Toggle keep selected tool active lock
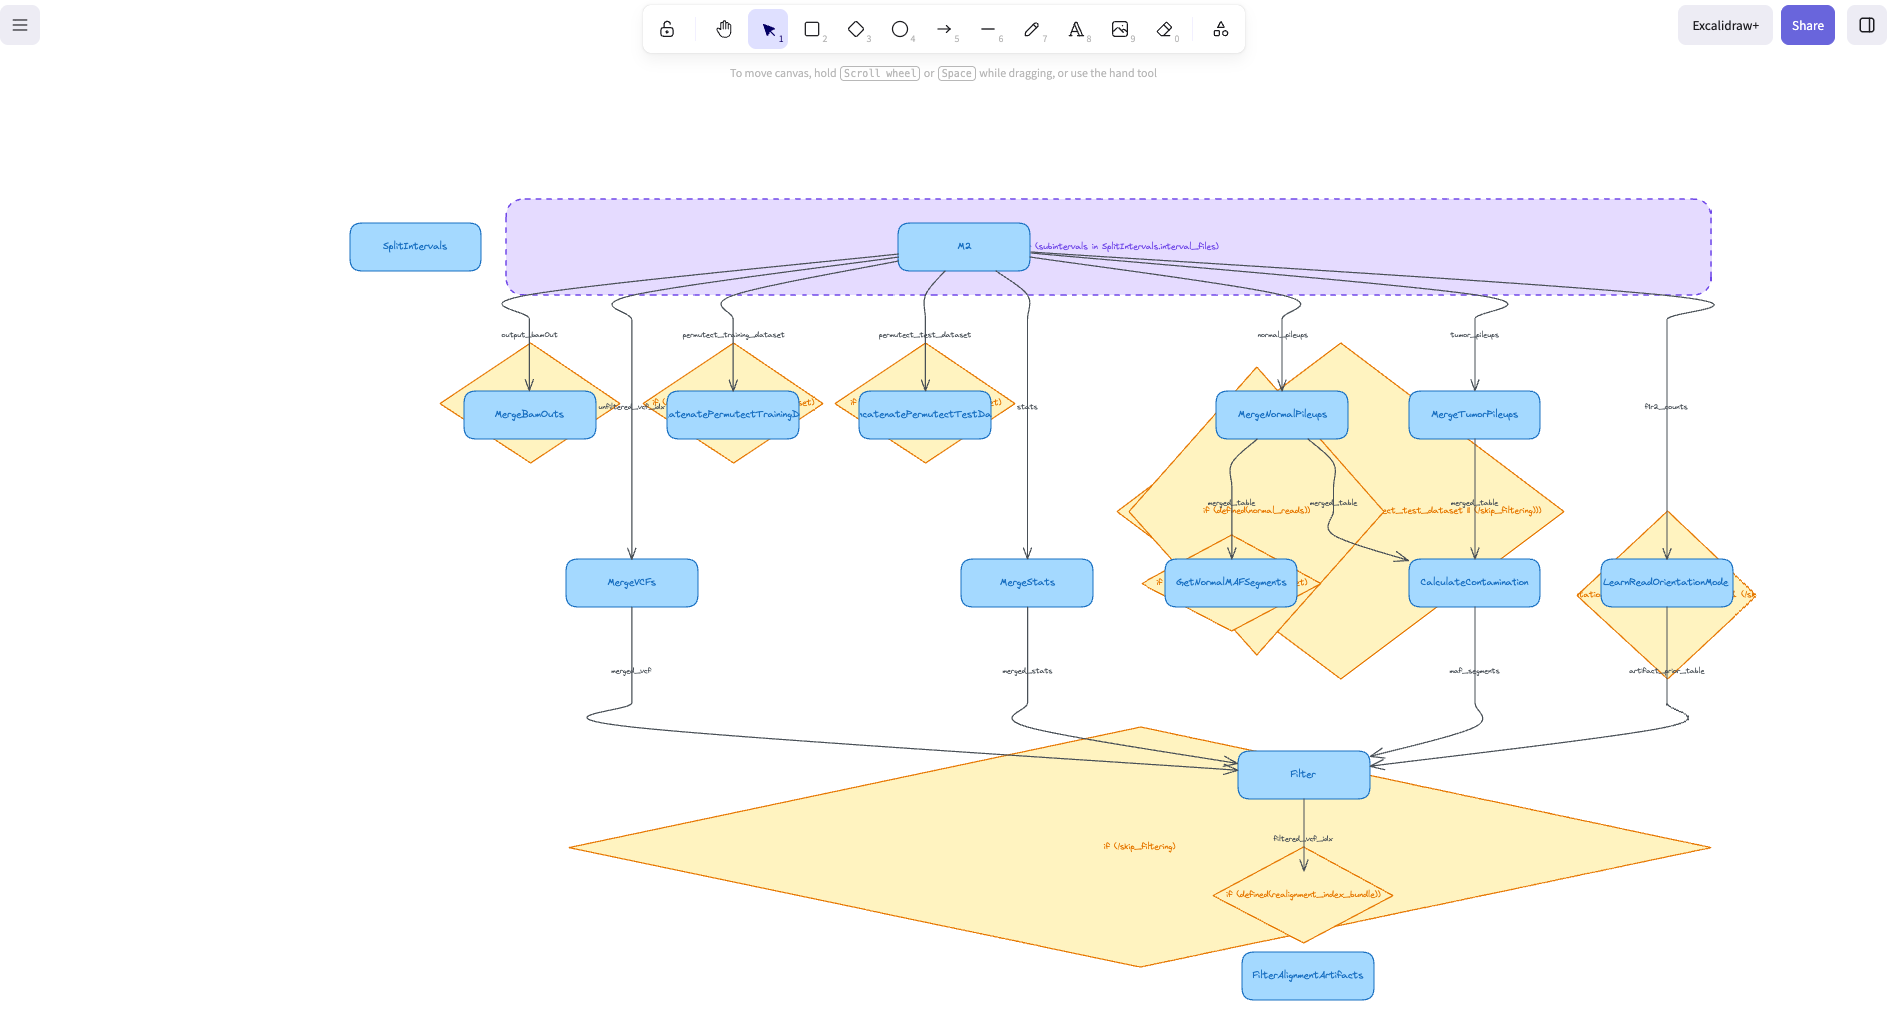 click(x=666, y=28)
